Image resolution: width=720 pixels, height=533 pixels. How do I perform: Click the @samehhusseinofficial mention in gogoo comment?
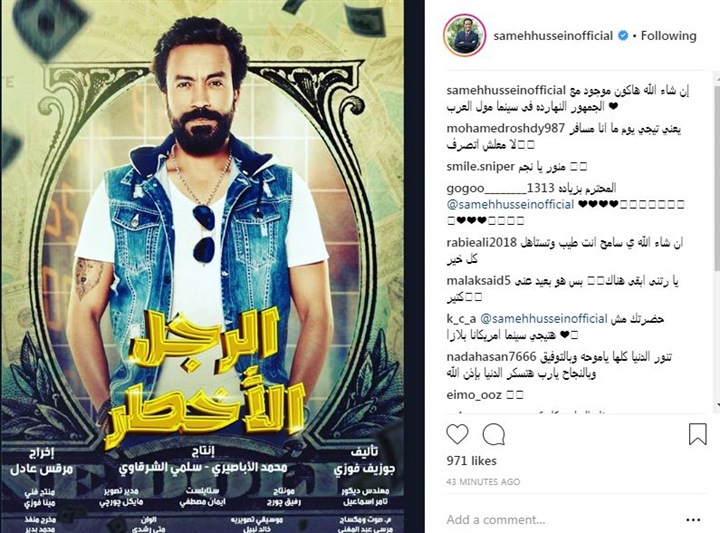click(x=510, y=204)
